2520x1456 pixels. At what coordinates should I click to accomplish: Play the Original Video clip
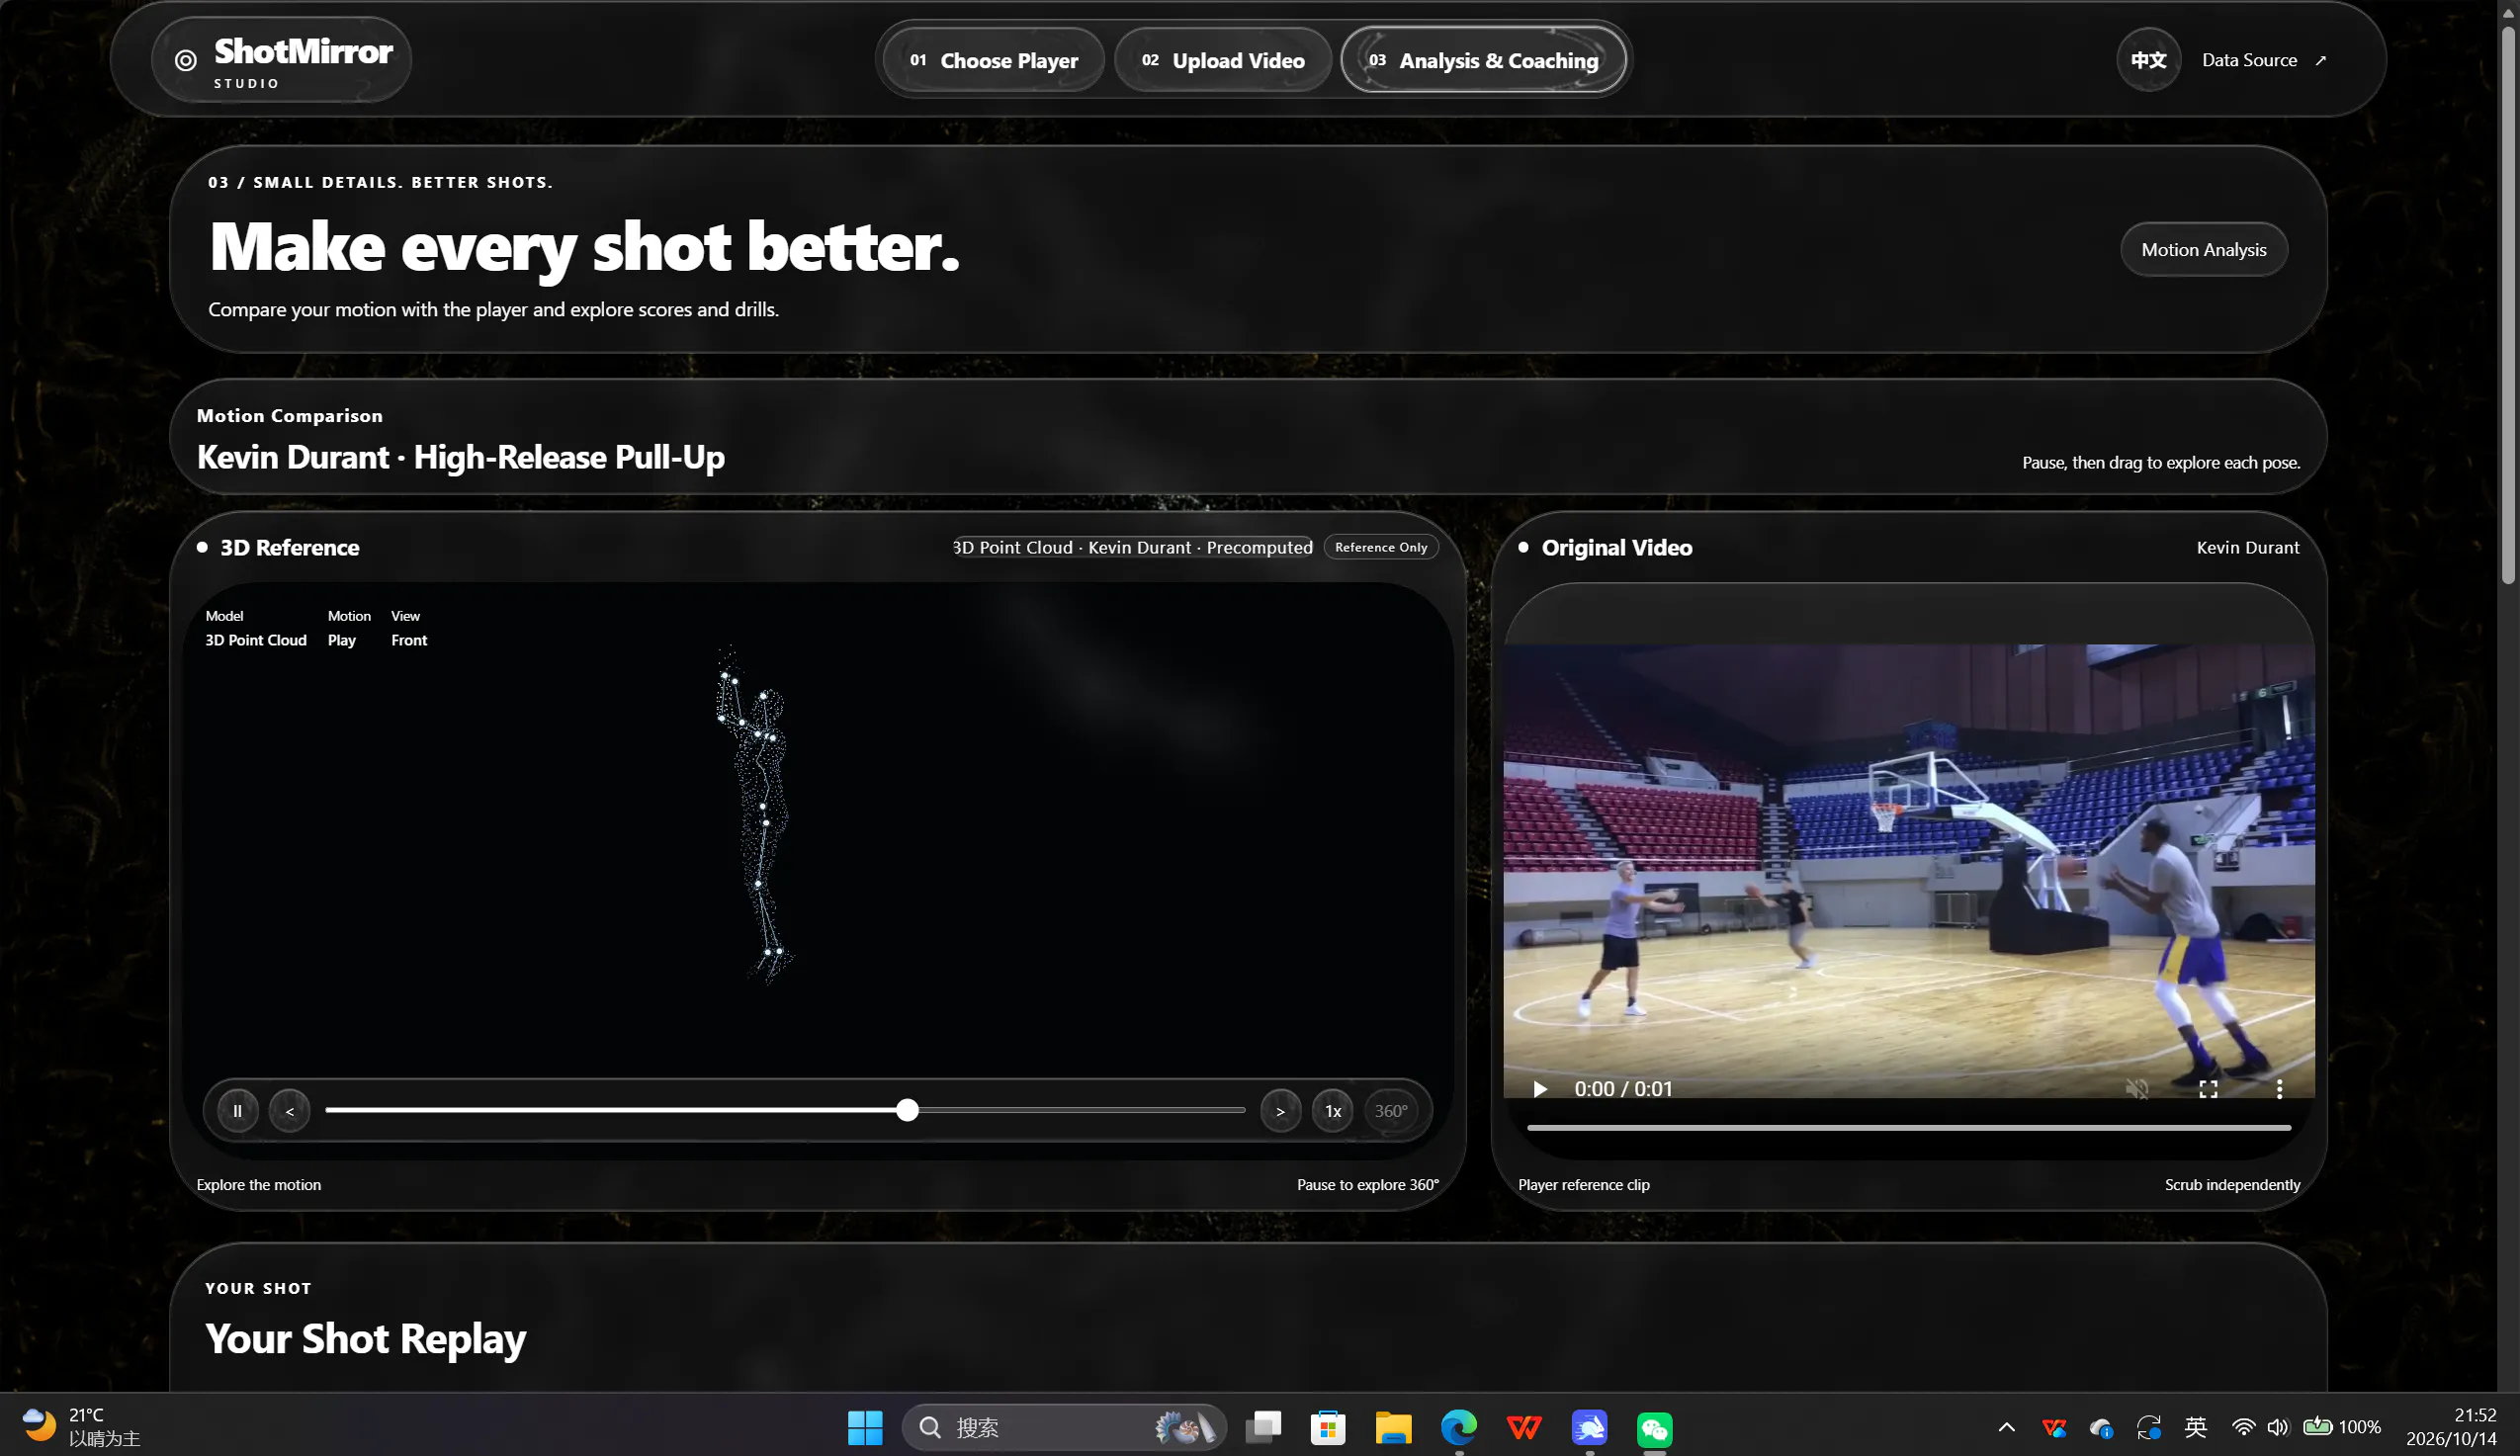click(1540, 1088)
